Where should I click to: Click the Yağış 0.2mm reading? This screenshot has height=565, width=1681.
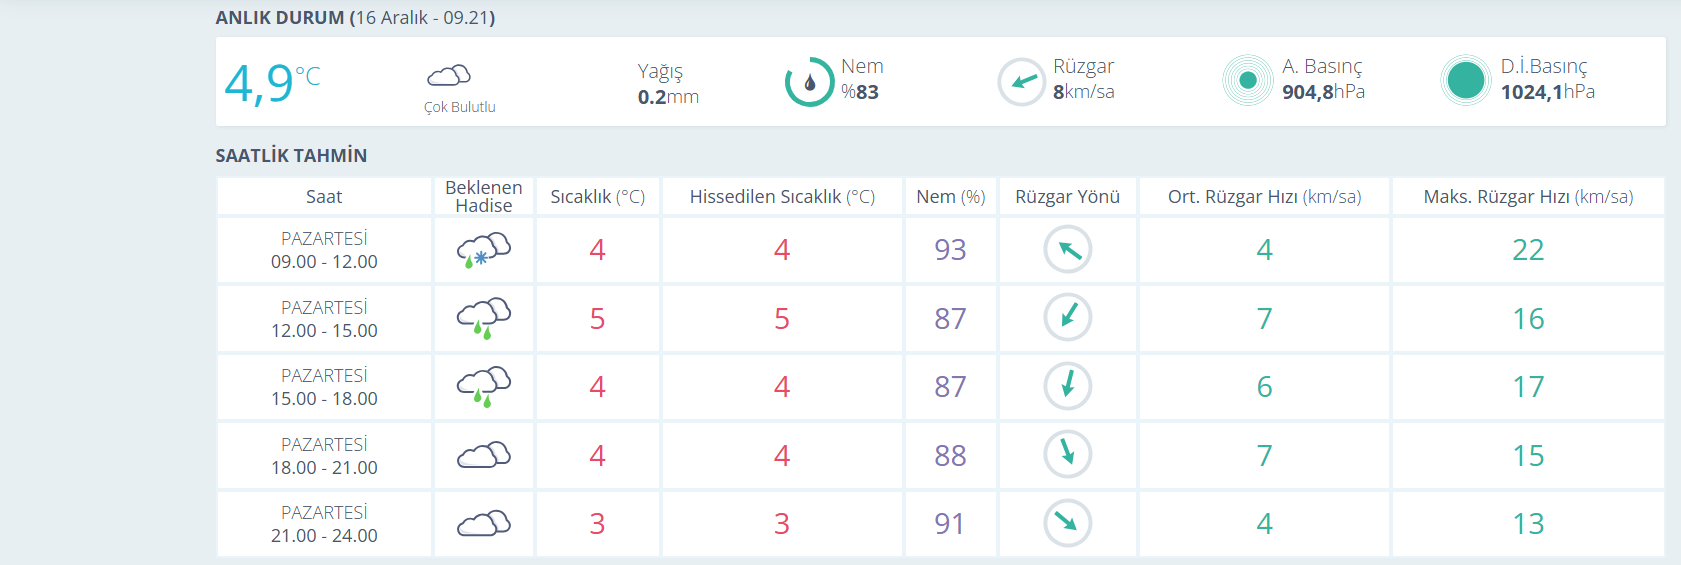tap(668, 84)
